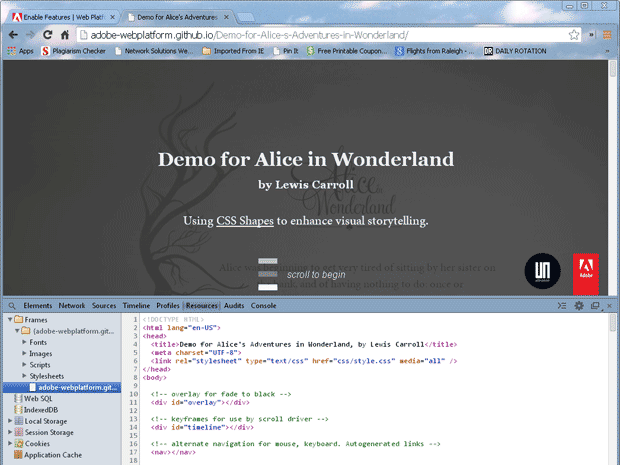
Task: Show hidden extensions chevron in toolbar
Action: [592, 35]
